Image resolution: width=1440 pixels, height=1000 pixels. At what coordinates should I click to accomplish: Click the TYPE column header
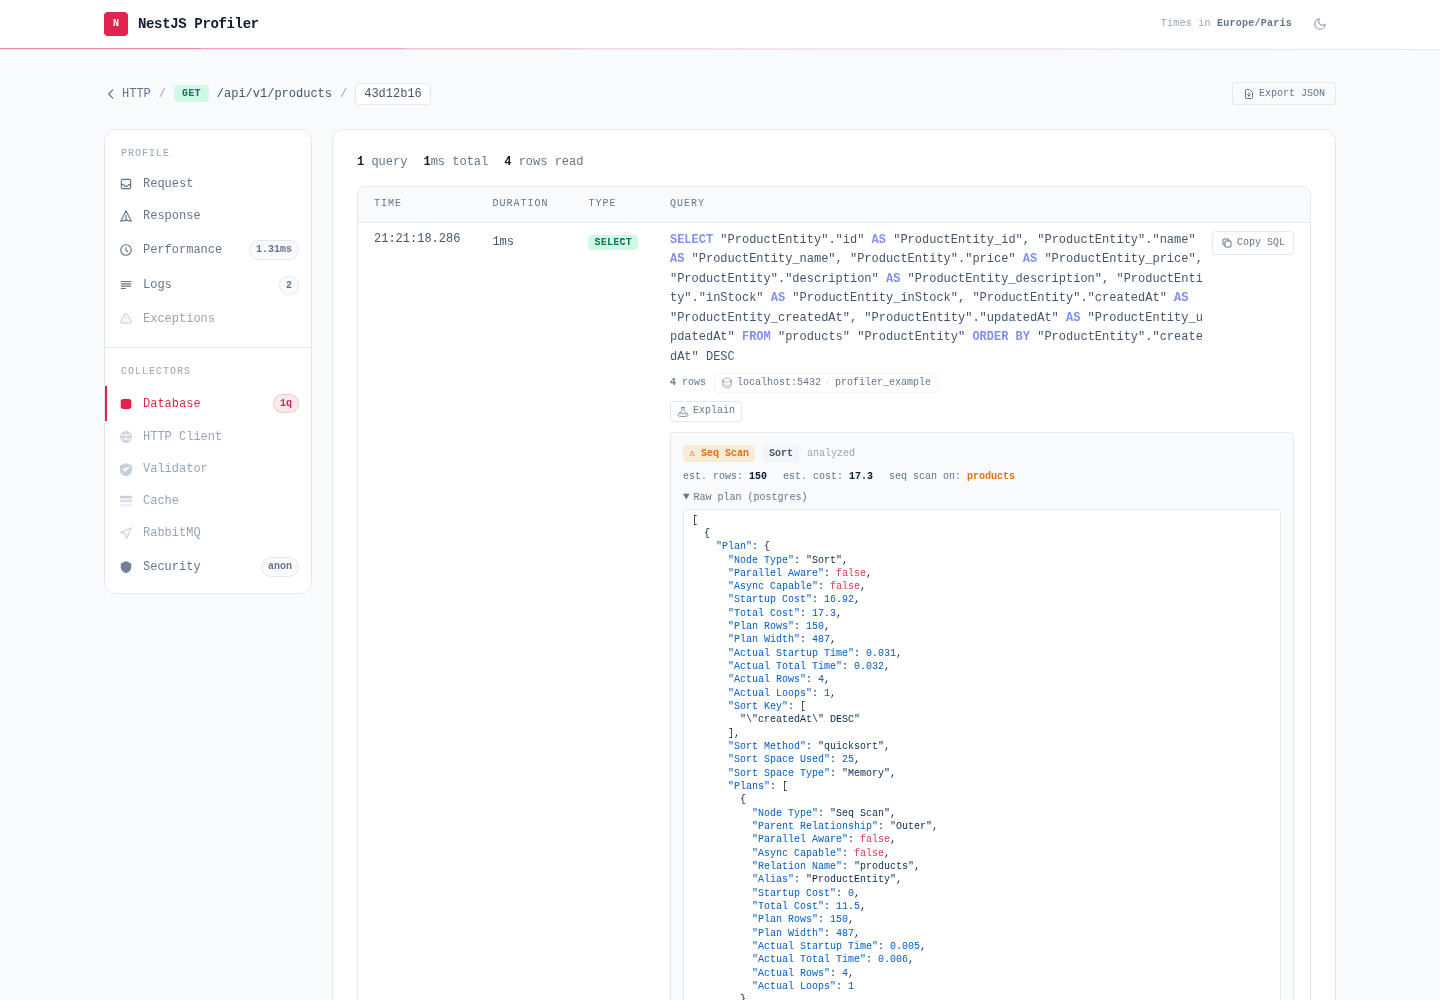[x=602, y=204]
